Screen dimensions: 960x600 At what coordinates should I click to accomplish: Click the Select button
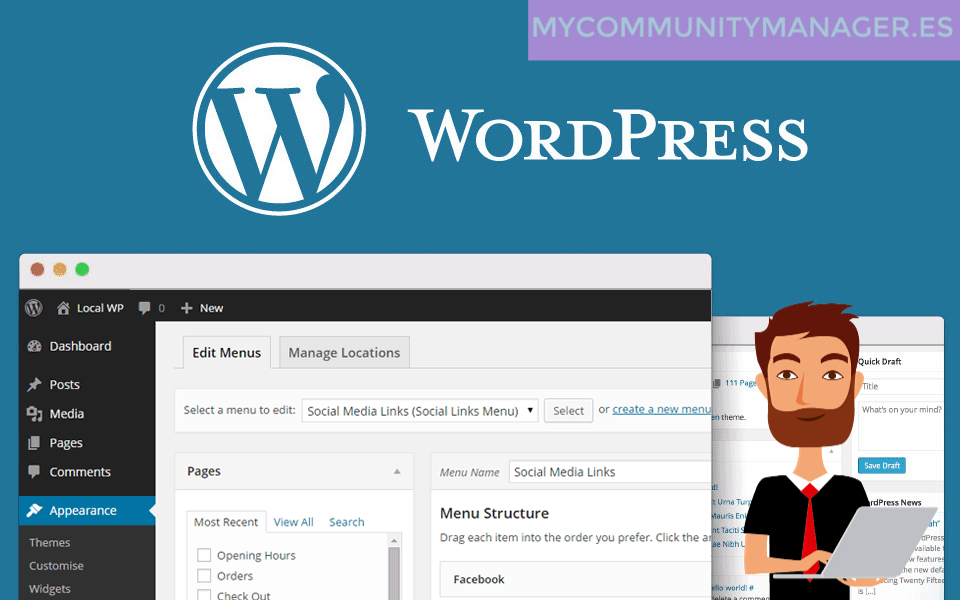pyautogui.click(x=568, y=411)
